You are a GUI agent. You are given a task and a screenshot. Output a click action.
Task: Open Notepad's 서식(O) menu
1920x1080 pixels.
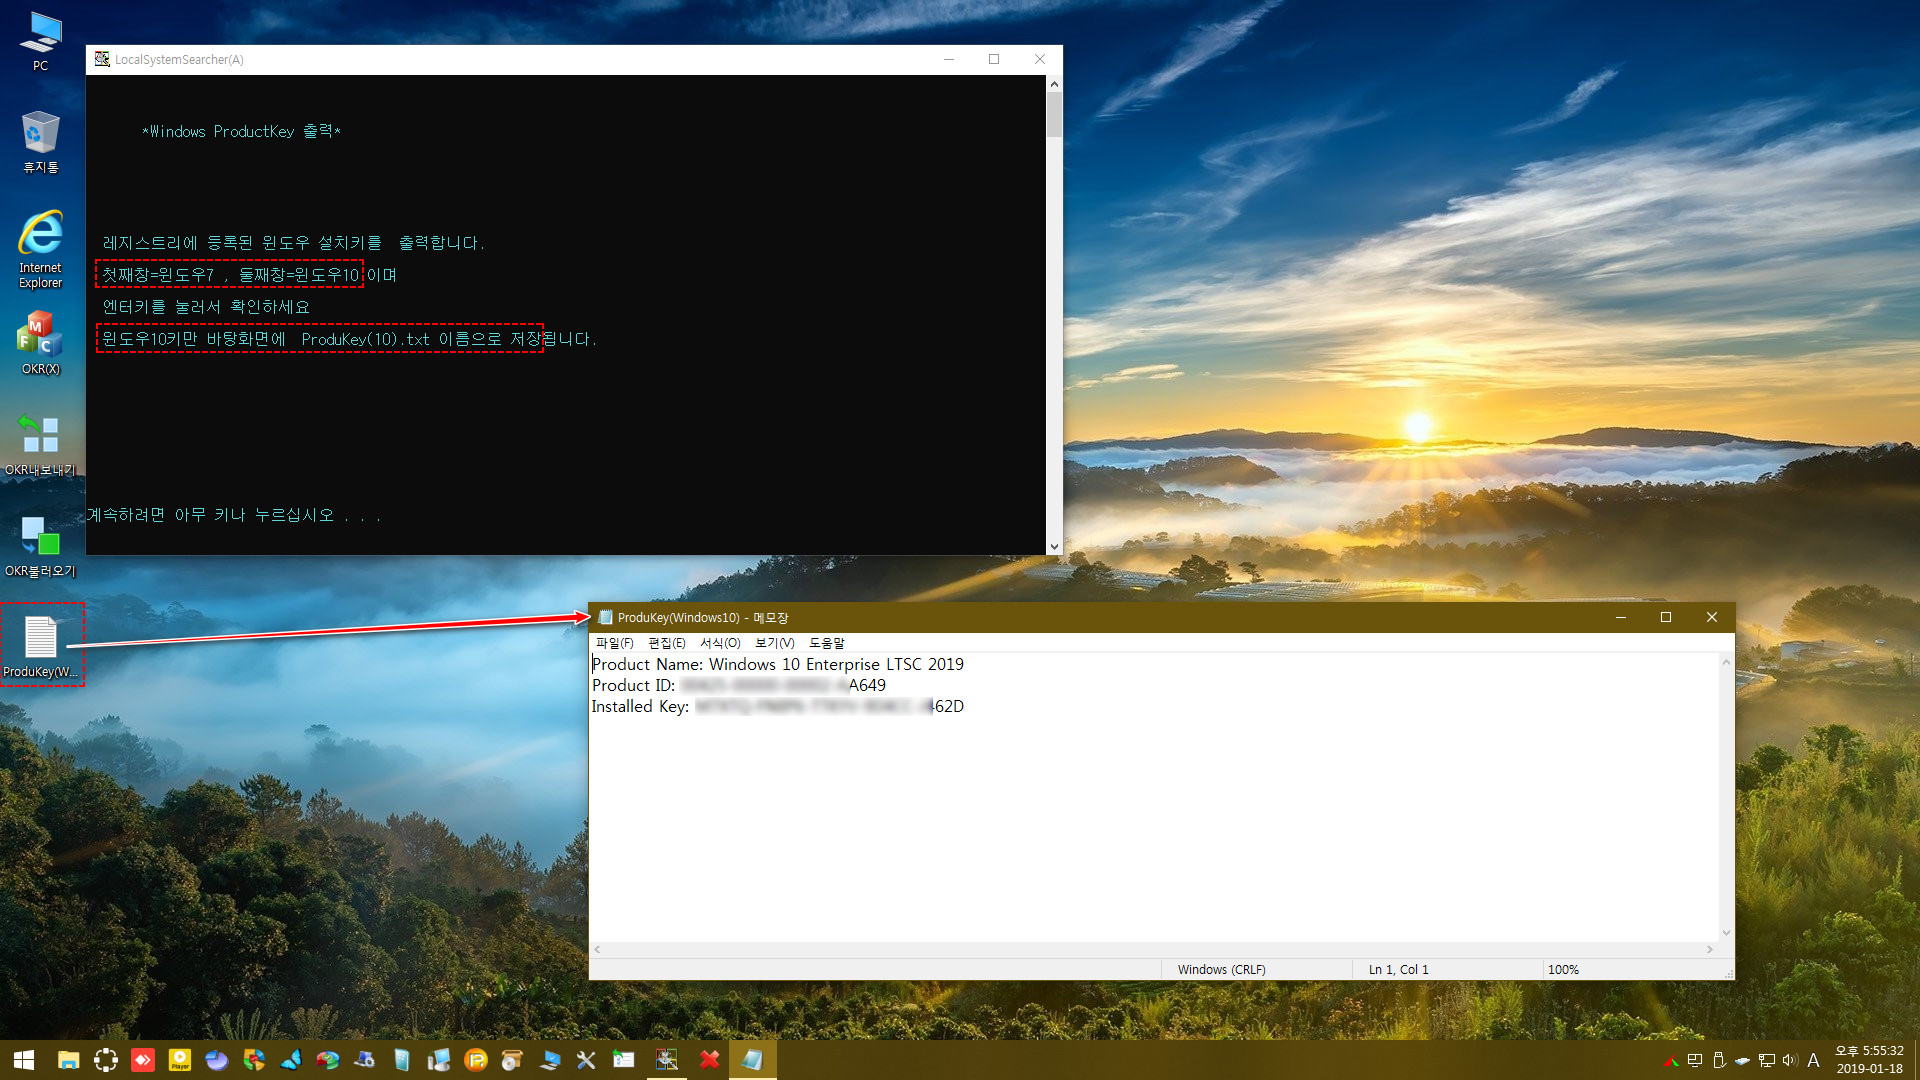(x=720, y=643)
